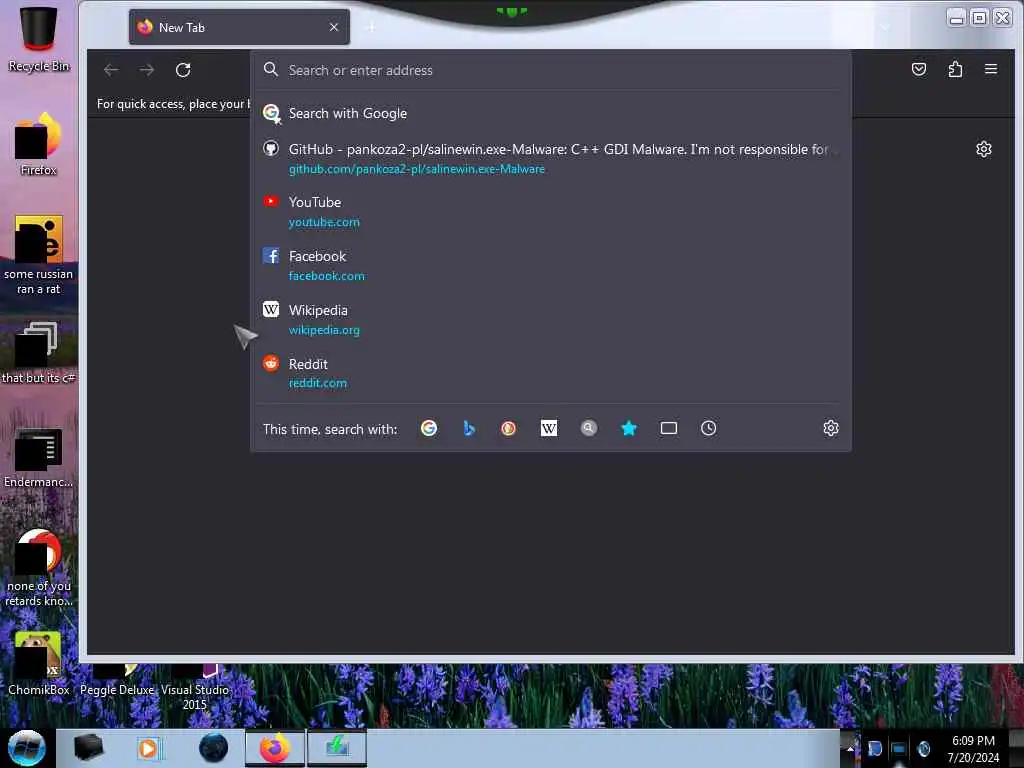Select the 'that but its c#' desktop icon
The width and height of the screenshot is (1024, 768).
pos(39,353)
